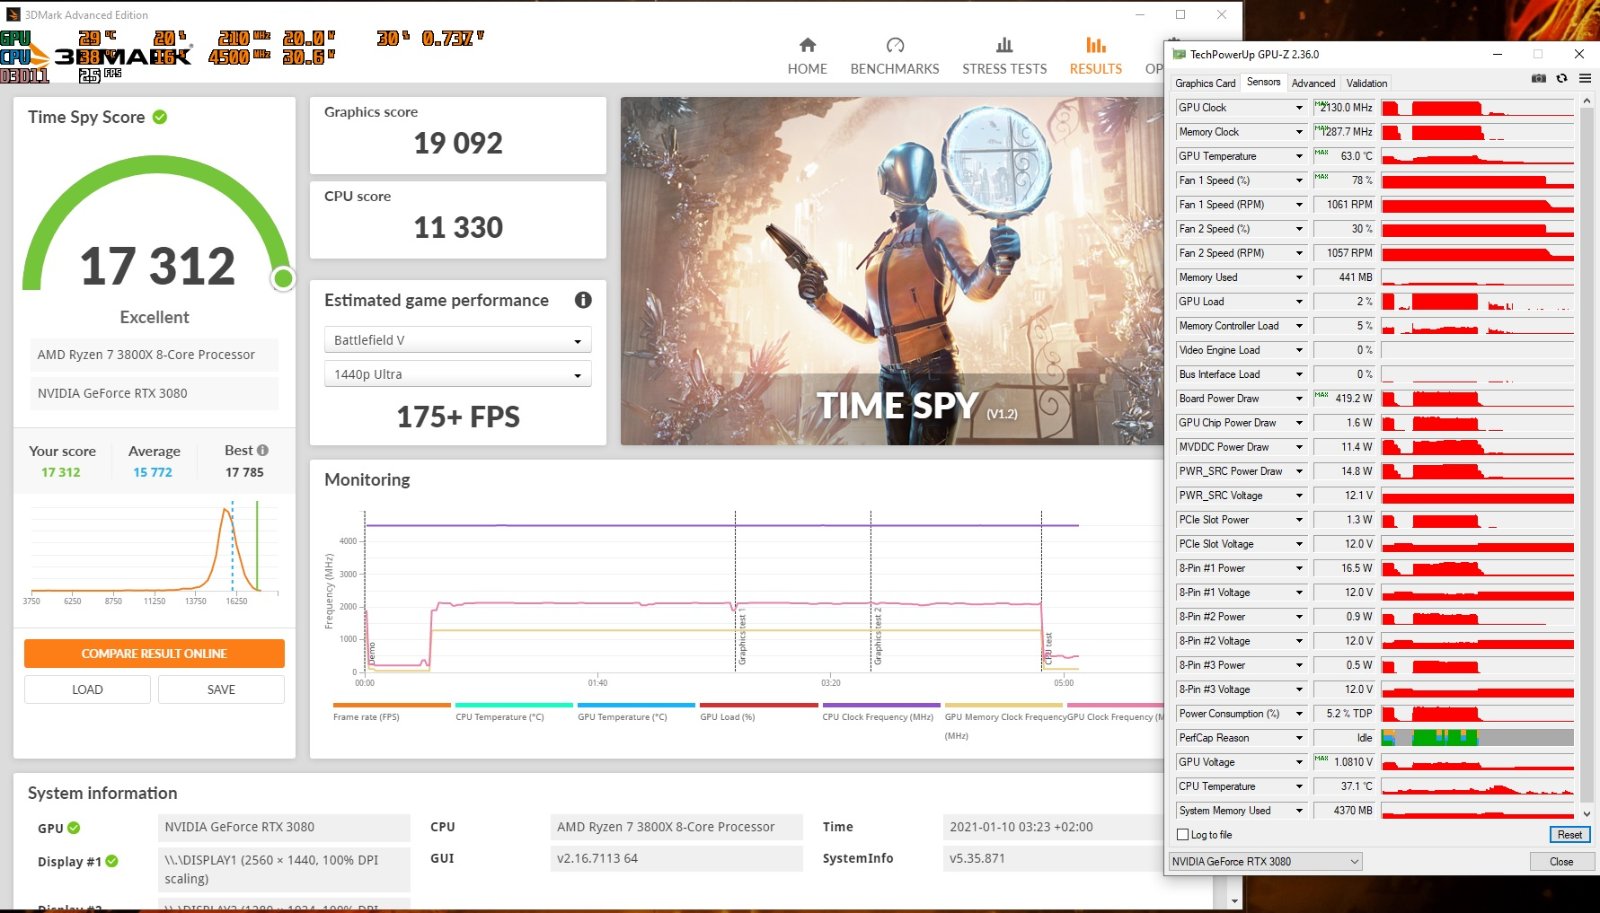The image size is (1600, 913).
Task: Click GPU Clock sensor history graph
Action: (x=1477, y=108)
